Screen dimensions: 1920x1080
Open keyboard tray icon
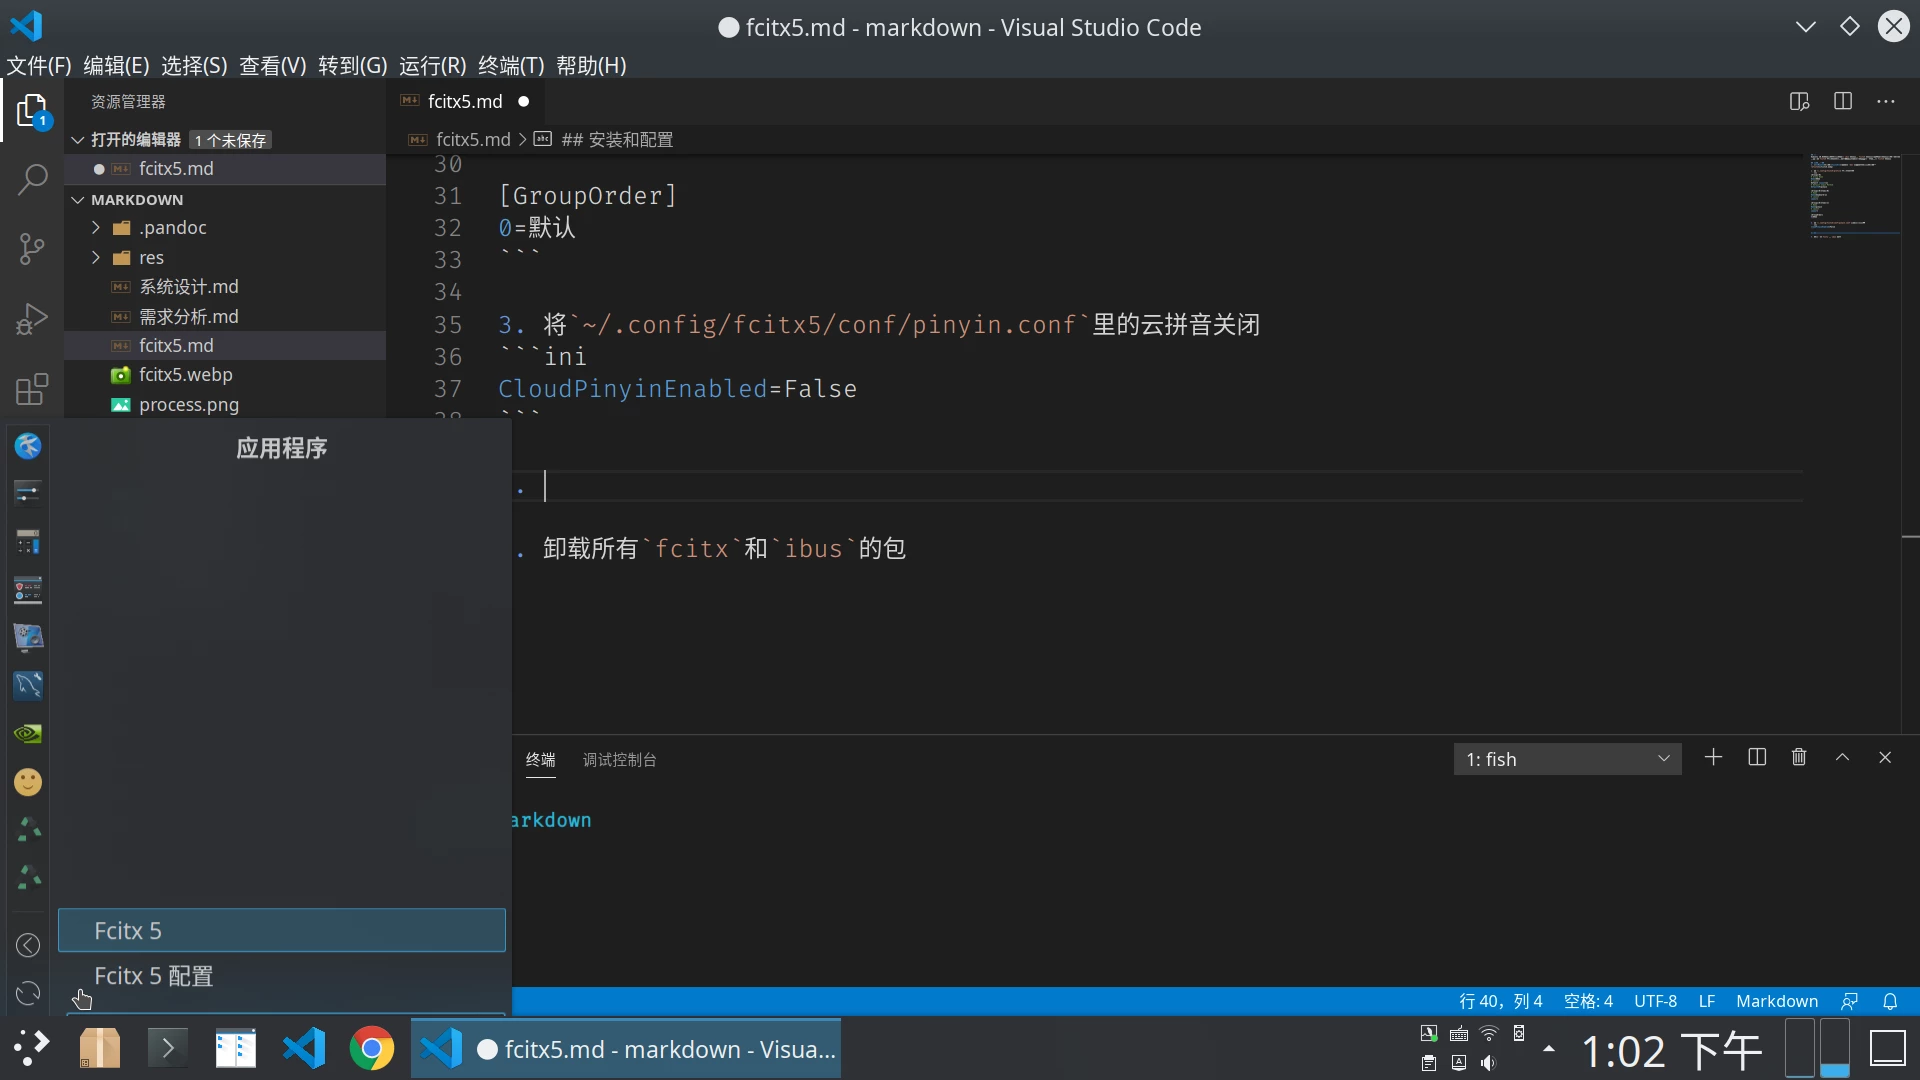point(1459,1033)
